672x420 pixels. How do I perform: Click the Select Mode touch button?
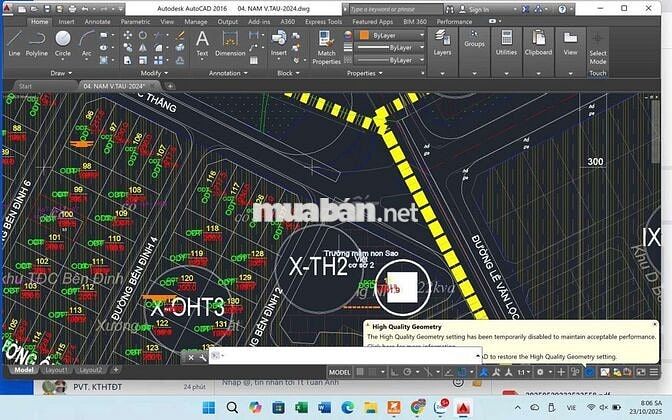point(597,48)
